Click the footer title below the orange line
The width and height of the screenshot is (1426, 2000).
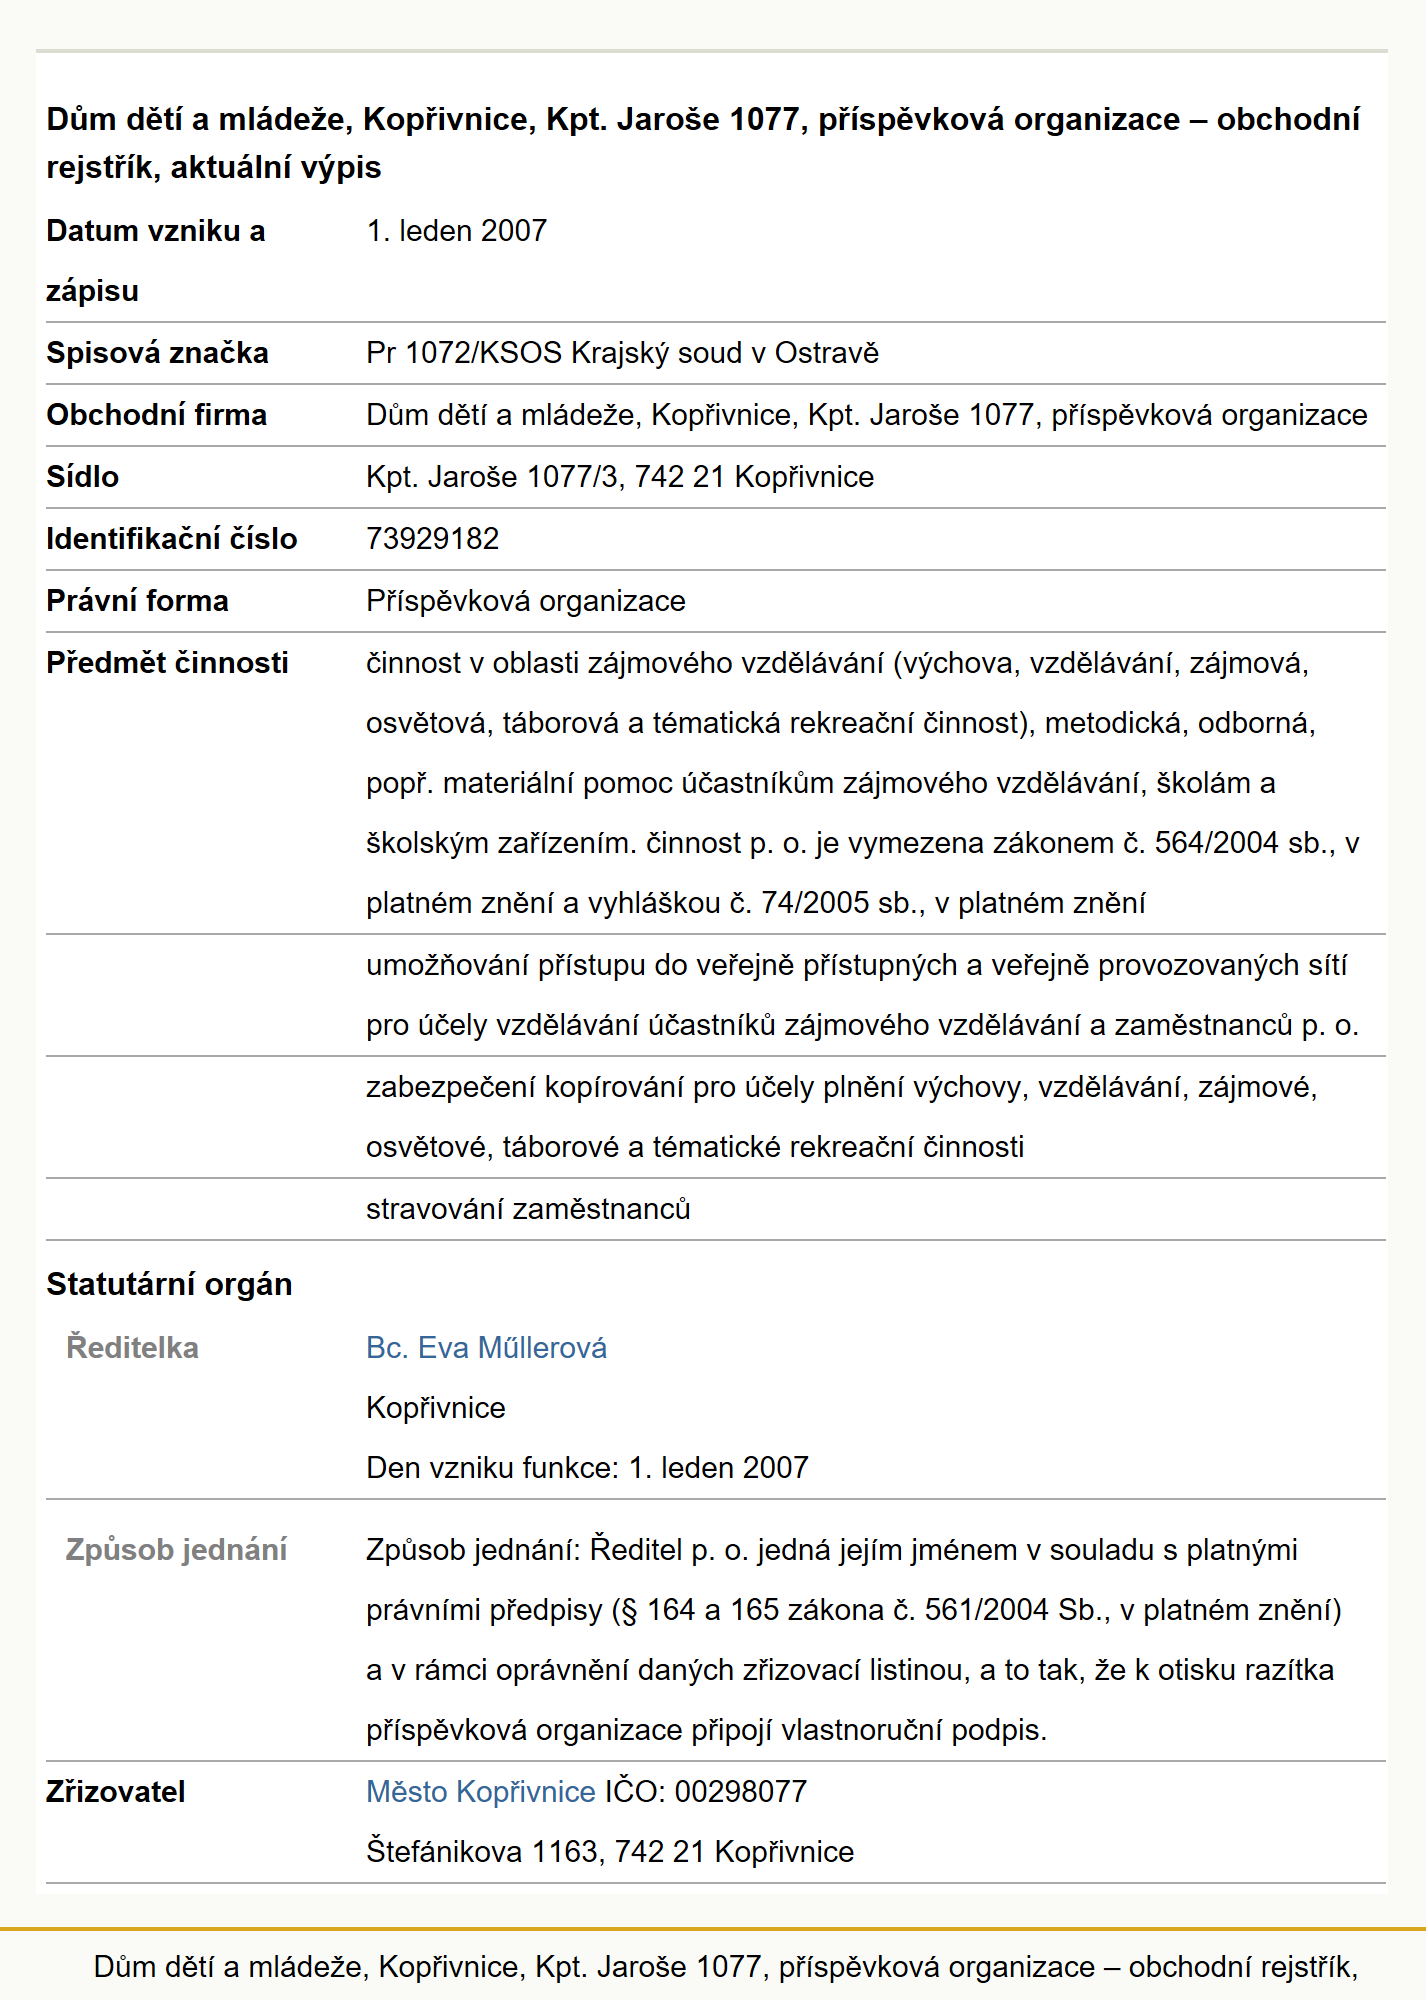[726, 1967]
